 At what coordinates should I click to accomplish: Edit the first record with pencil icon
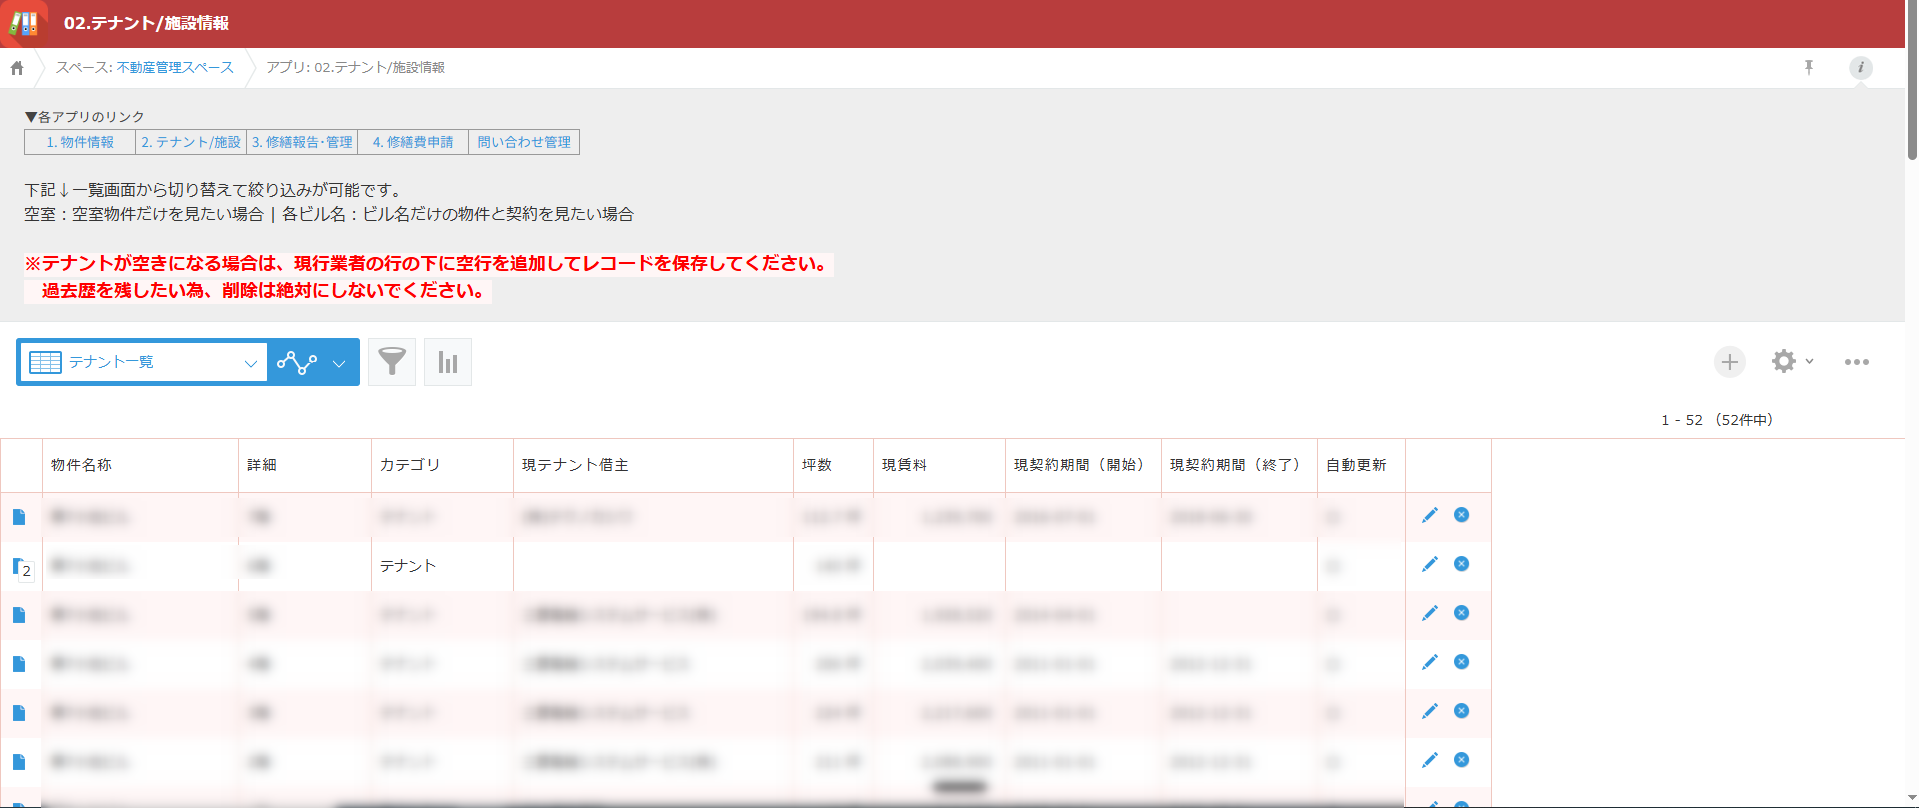pyautogui.click(x=1430, y=515)
